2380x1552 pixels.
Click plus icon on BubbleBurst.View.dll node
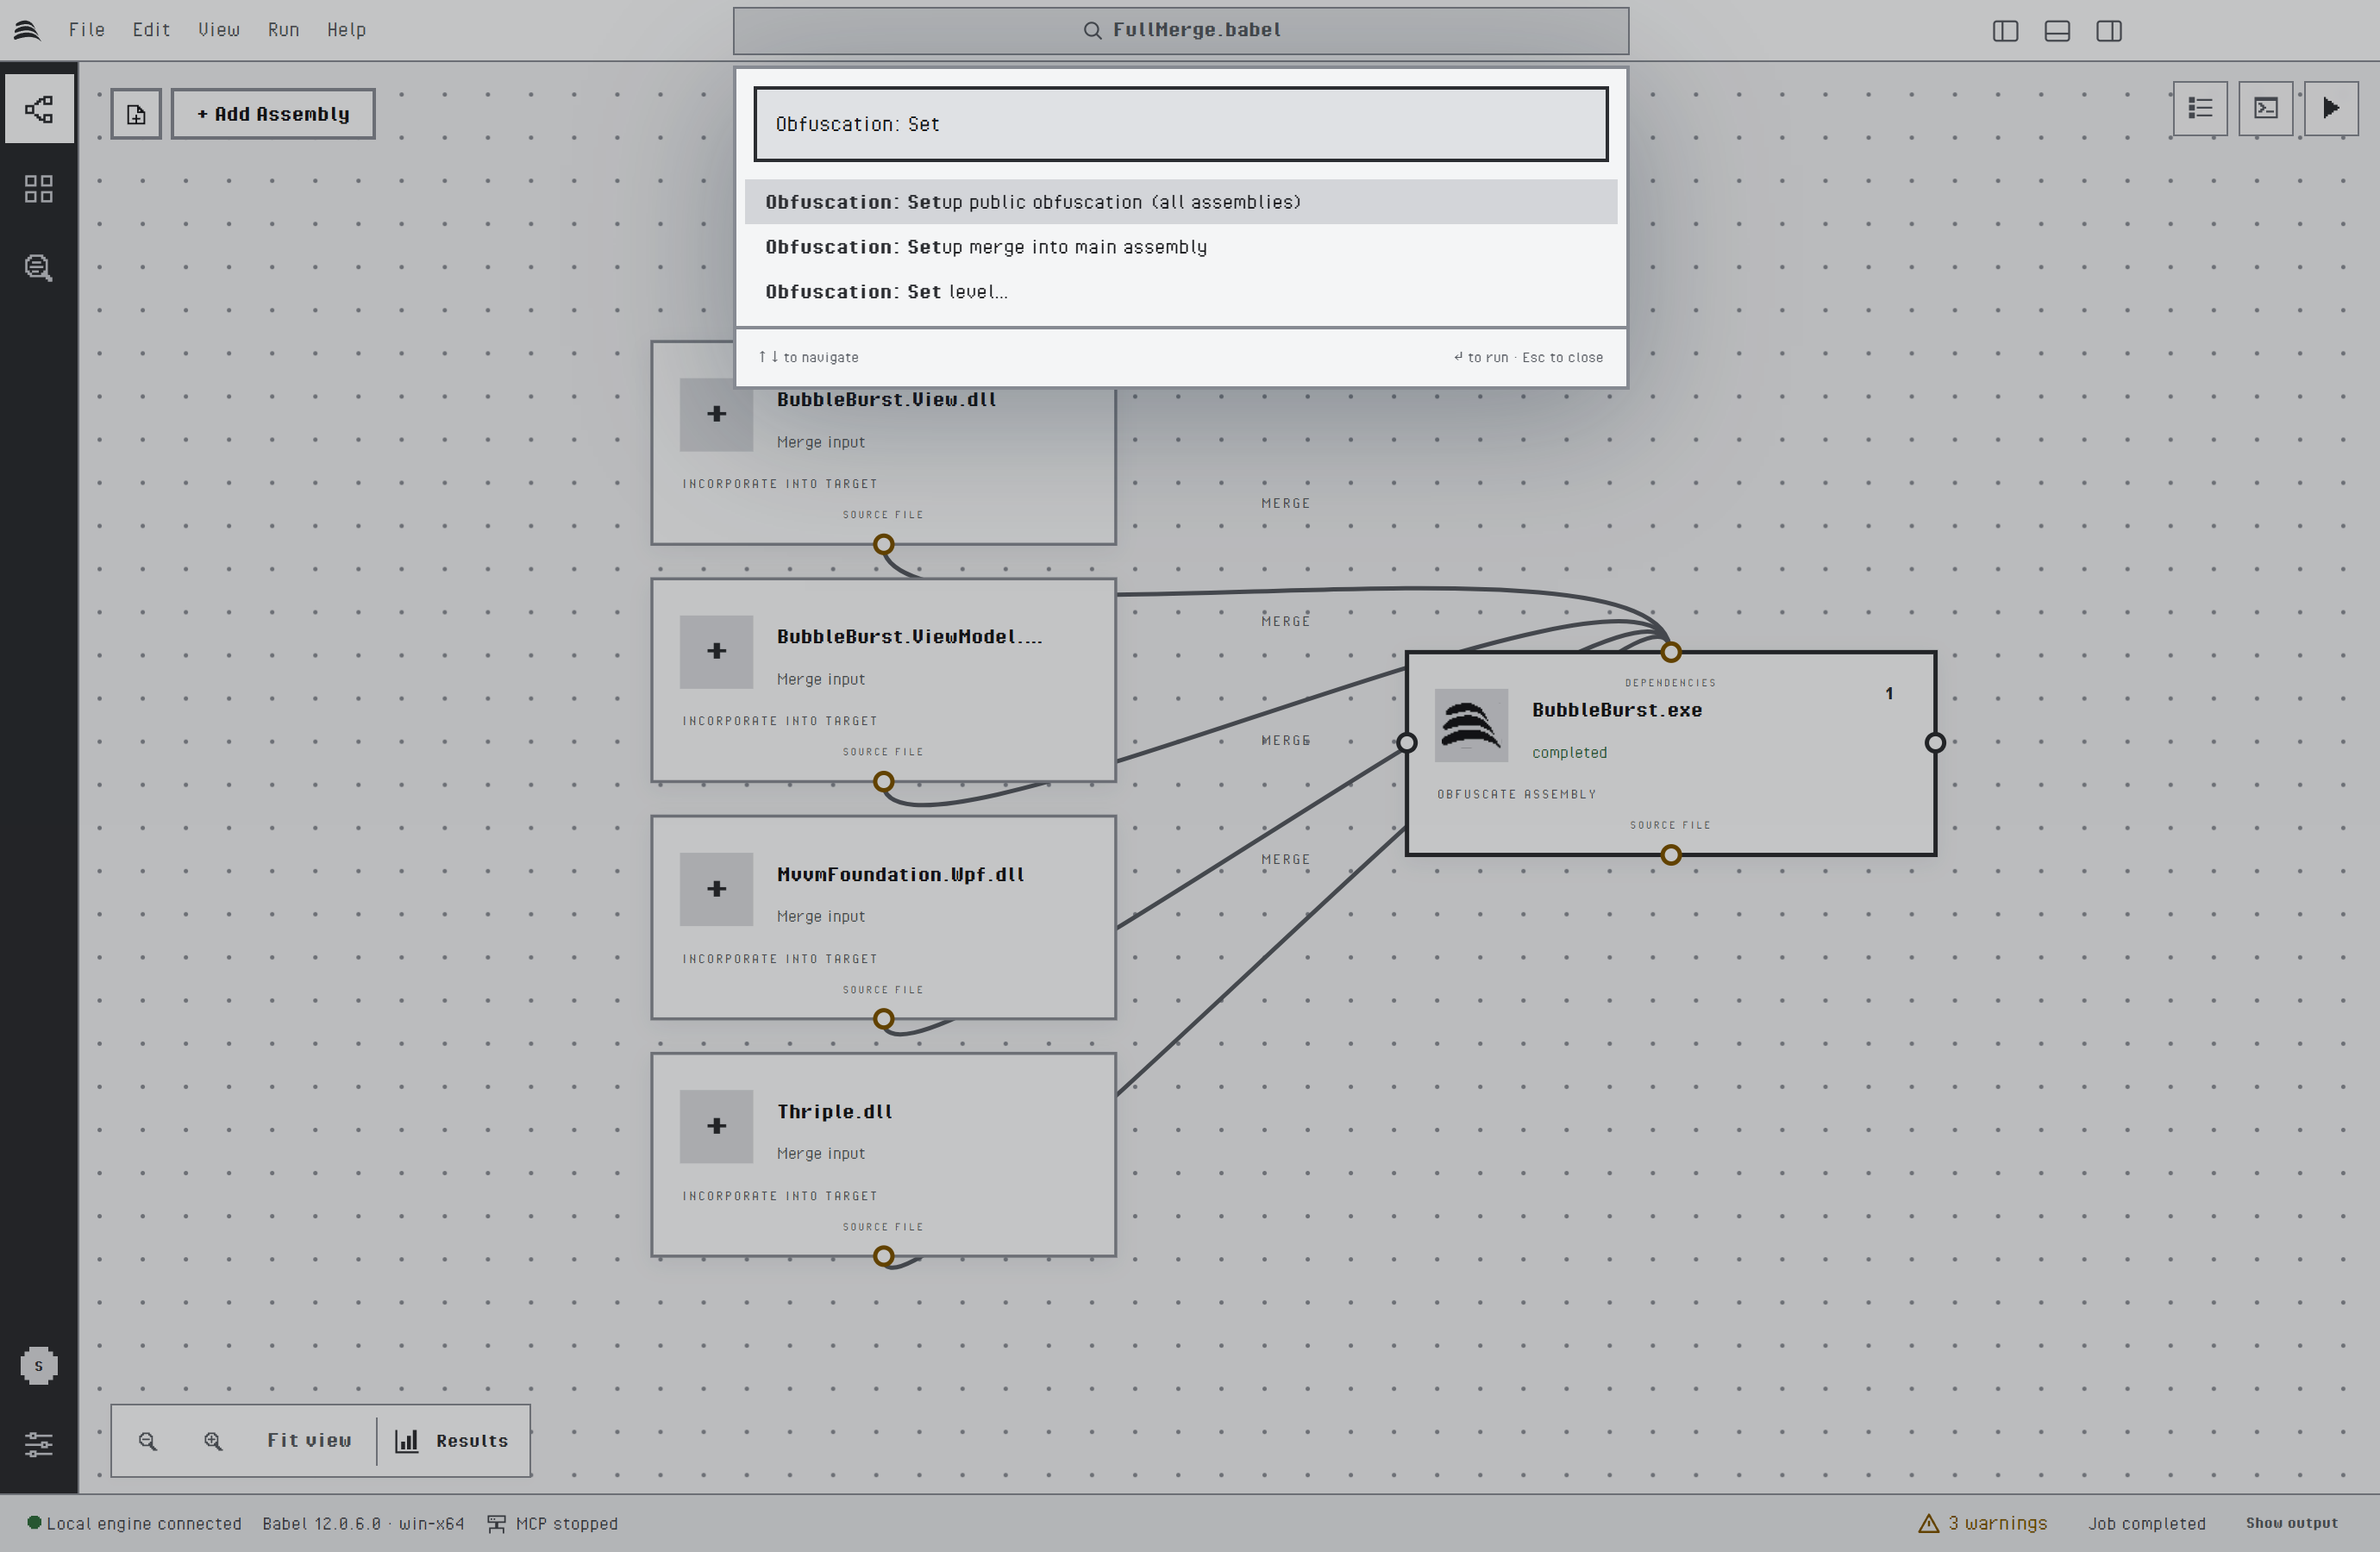click(x=716, y=414)
